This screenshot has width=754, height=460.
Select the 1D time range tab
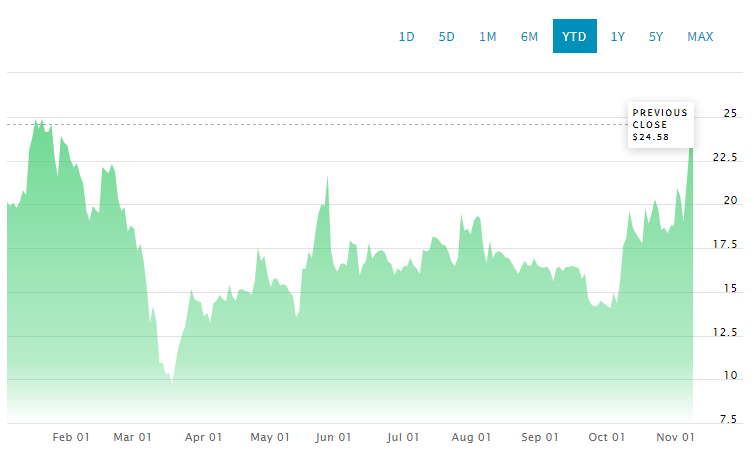click(406, 37)
